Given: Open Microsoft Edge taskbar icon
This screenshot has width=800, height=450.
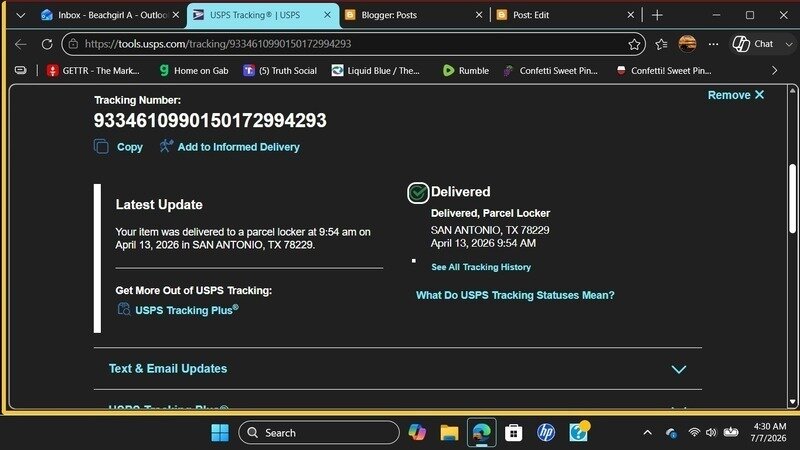Looking at the screenshot, I should [481, 433].
